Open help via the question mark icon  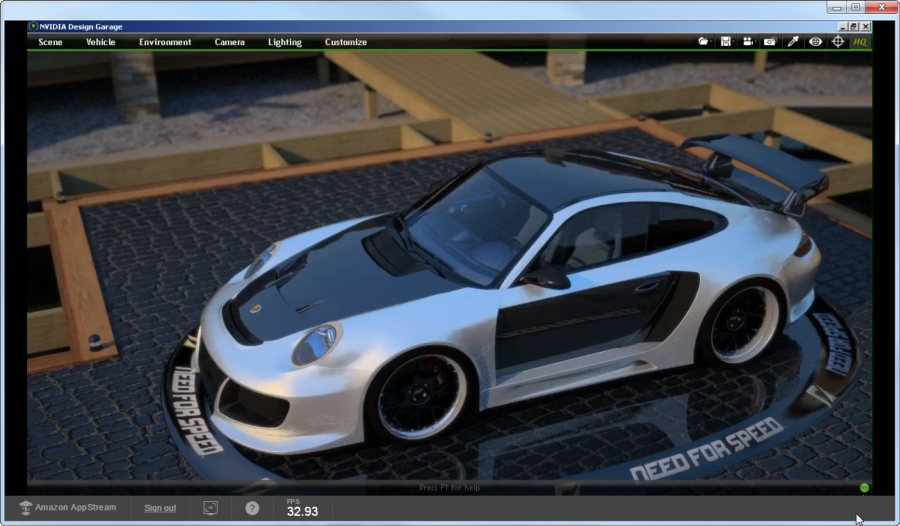[252, 508]
